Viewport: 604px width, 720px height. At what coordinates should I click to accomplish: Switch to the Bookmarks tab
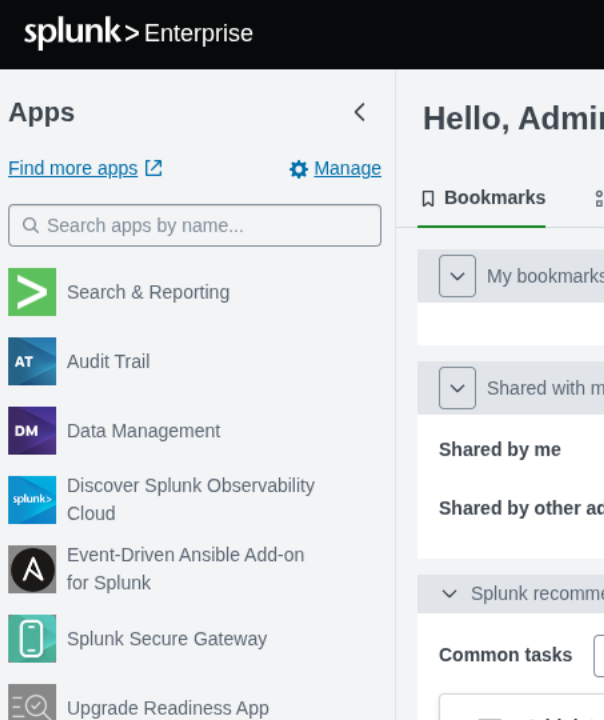tap(481, 198)
